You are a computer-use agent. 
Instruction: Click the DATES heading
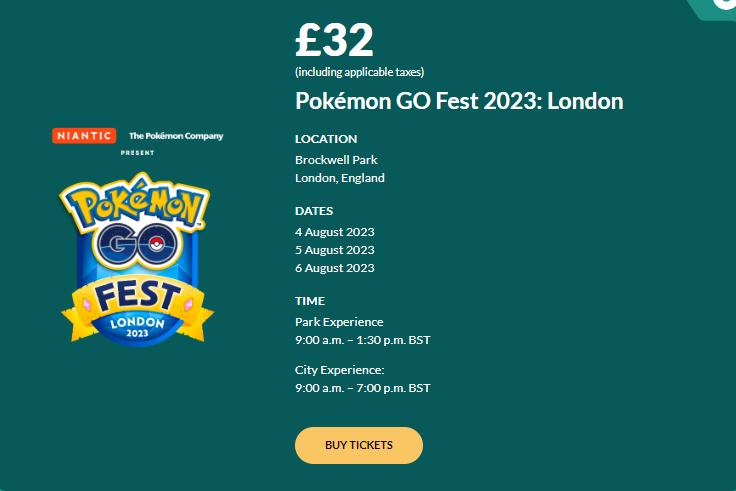(x=314, y=211)
